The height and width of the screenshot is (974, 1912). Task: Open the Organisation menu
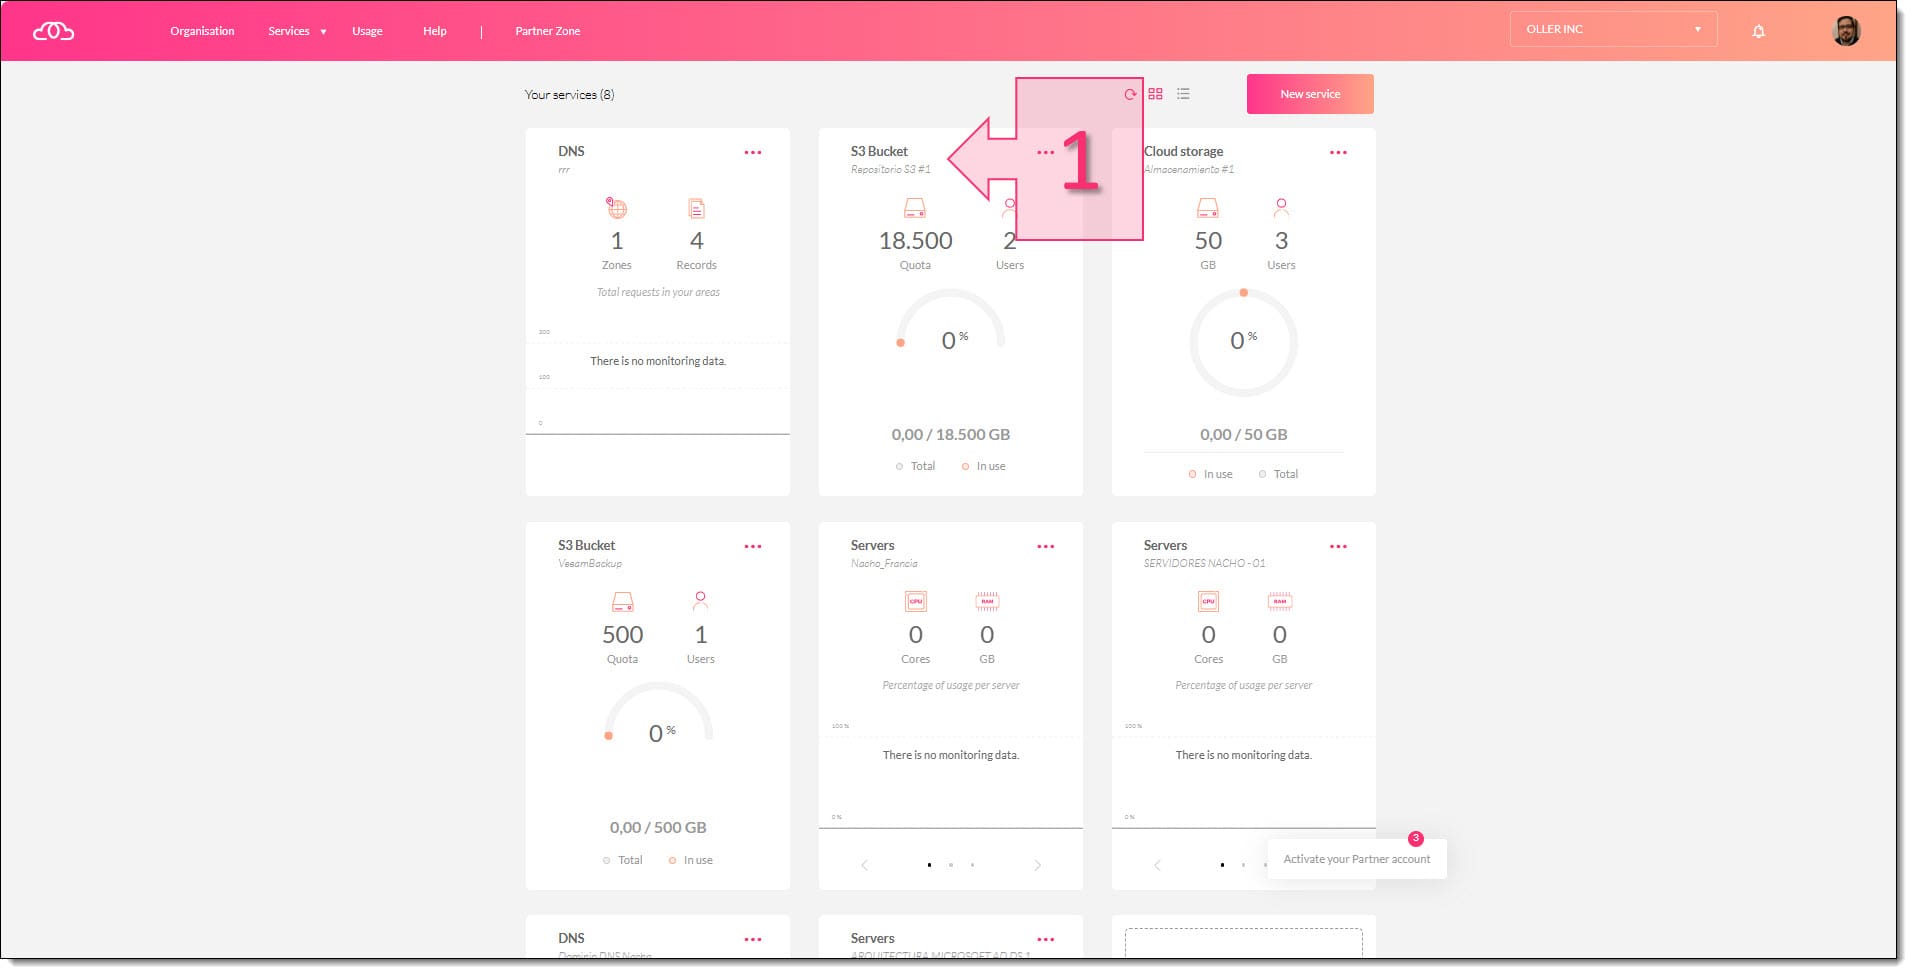[202, 31]
